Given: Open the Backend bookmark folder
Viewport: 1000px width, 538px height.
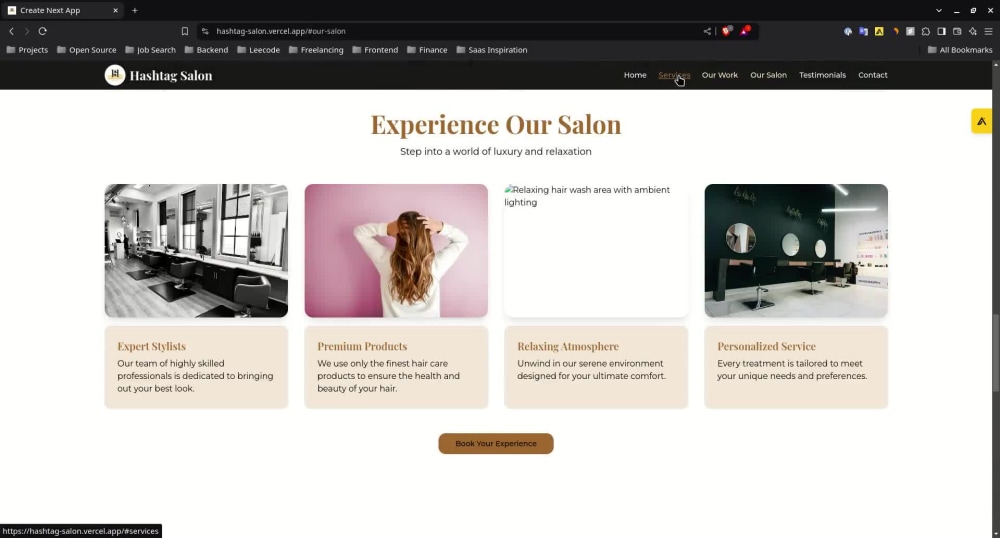Looking at the screenshot, I should tap(206, 50).
